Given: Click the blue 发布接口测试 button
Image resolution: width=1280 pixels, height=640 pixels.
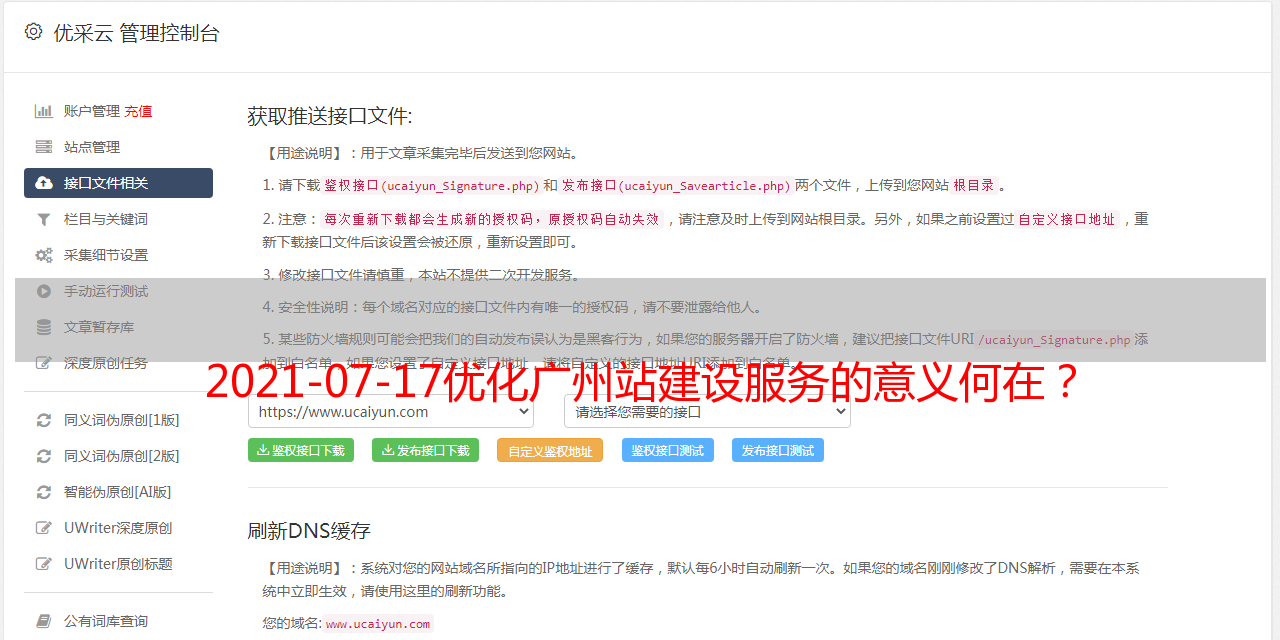Looking at the screenshot, I should (x=778, y=450).
